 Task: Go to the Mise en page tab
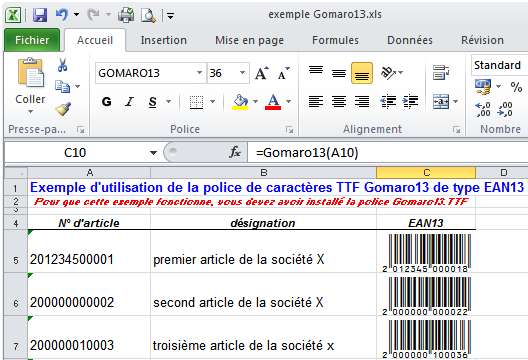point(250,40)
